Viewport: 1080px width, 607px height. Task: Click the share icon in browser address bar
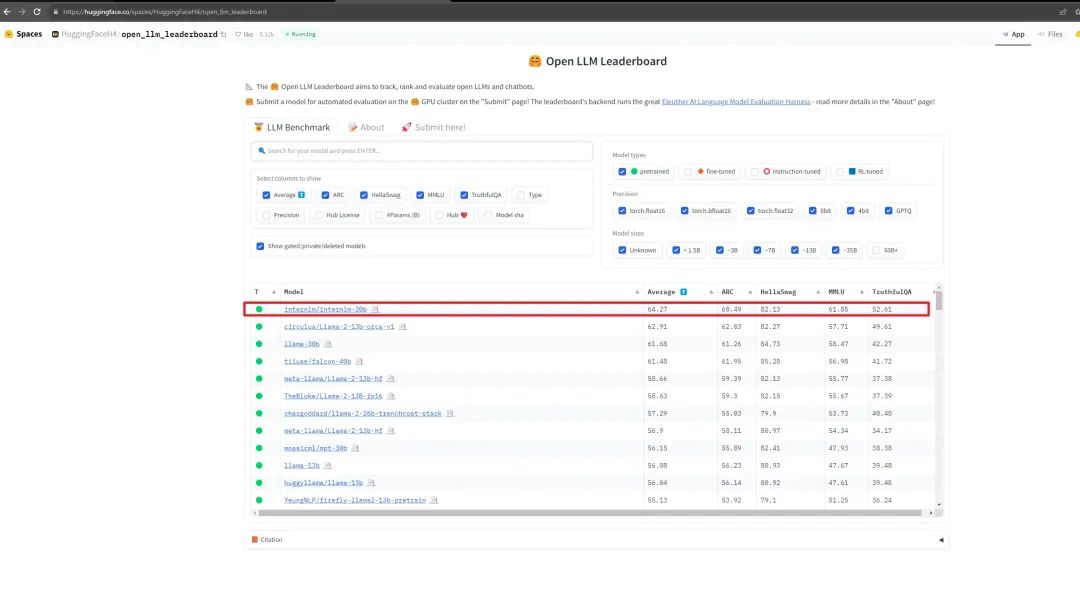point(1063,12)
